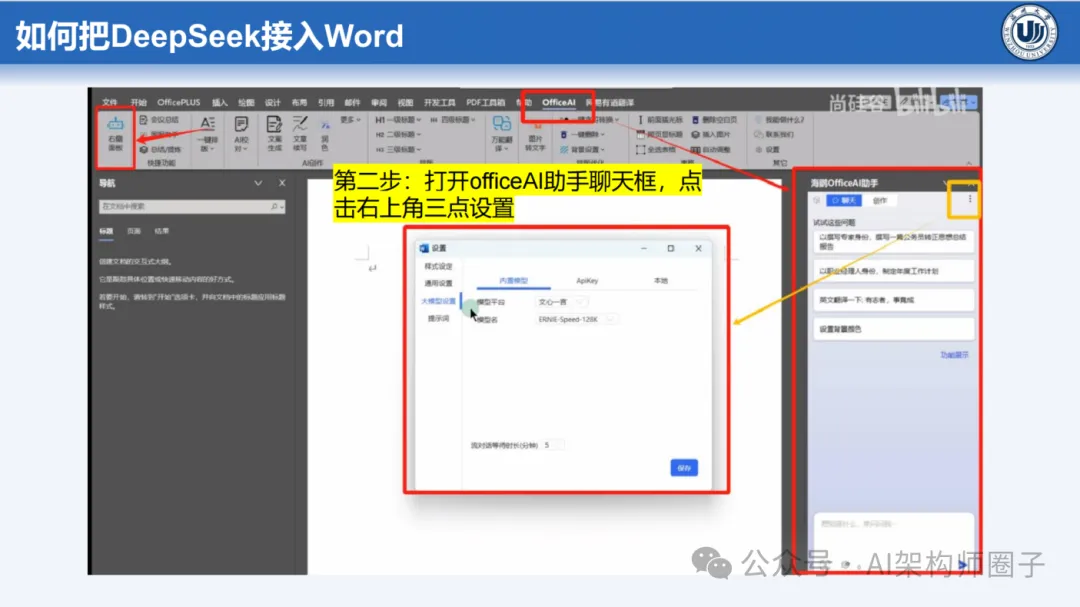The height and width of the screenshot is (607, 1080).
Task: Select the ApiKey tab in settings dialog
Action: [x=587, y=280]
